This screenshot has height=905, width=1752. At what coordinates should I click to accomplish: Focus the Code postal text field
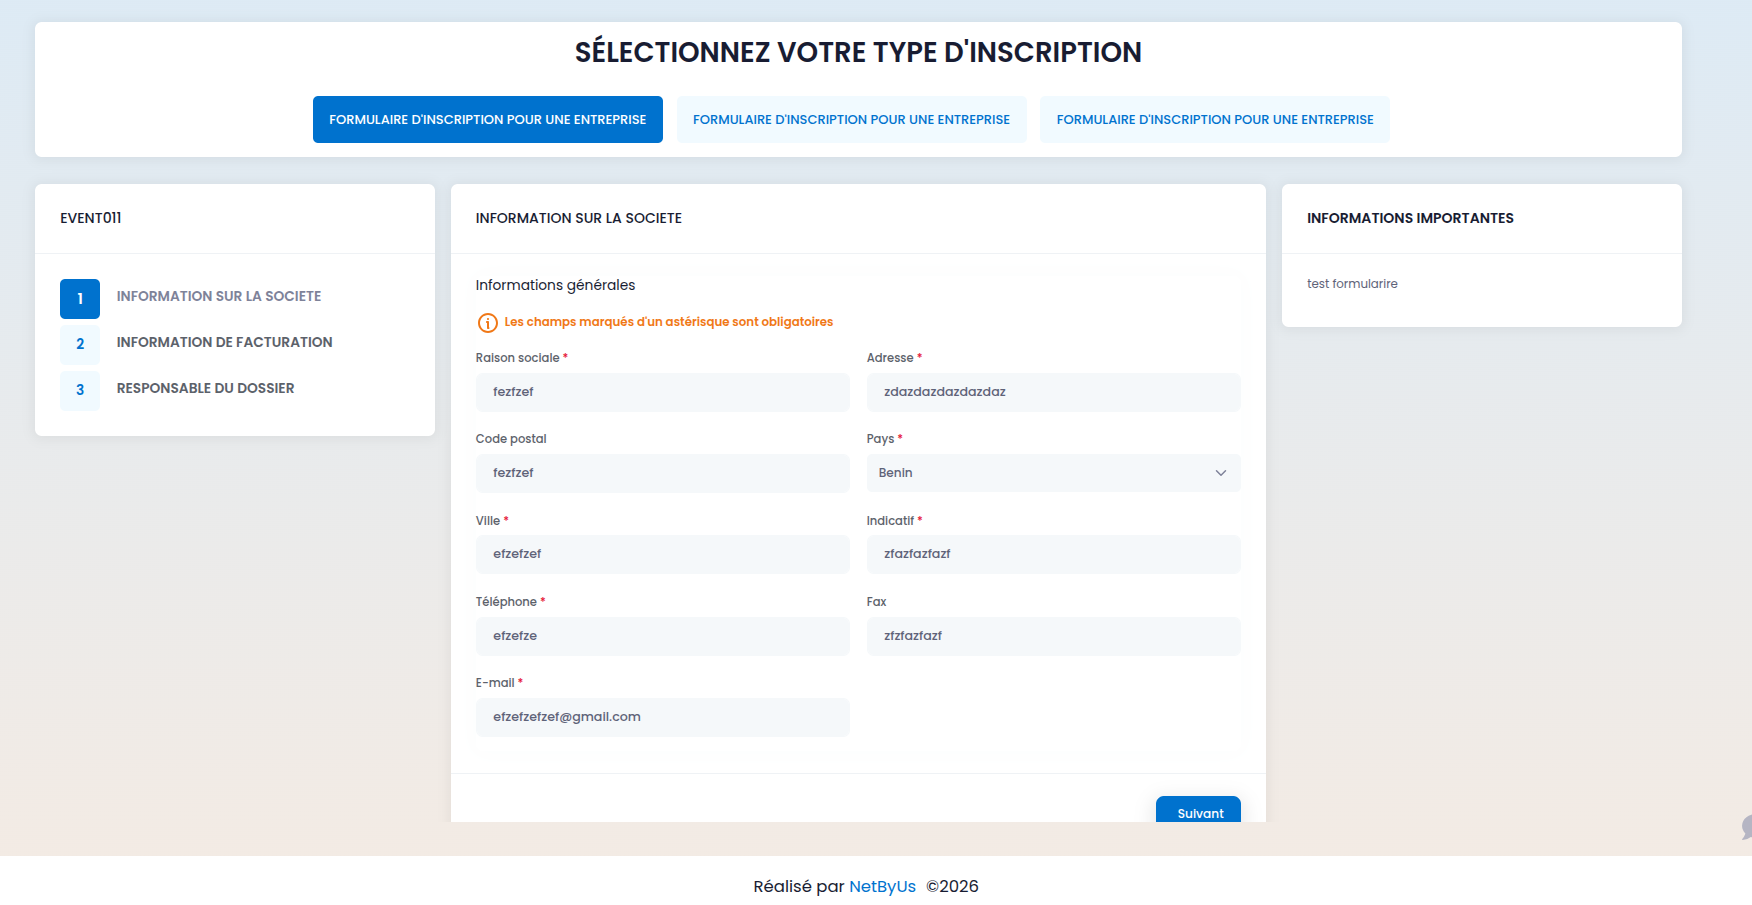click(x=662, y=473)
